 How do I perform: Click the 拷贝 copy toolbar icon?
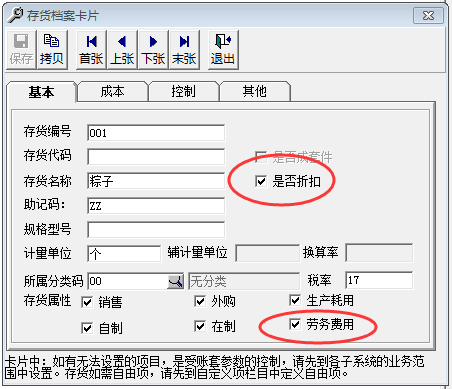click(x=52, y=50)
